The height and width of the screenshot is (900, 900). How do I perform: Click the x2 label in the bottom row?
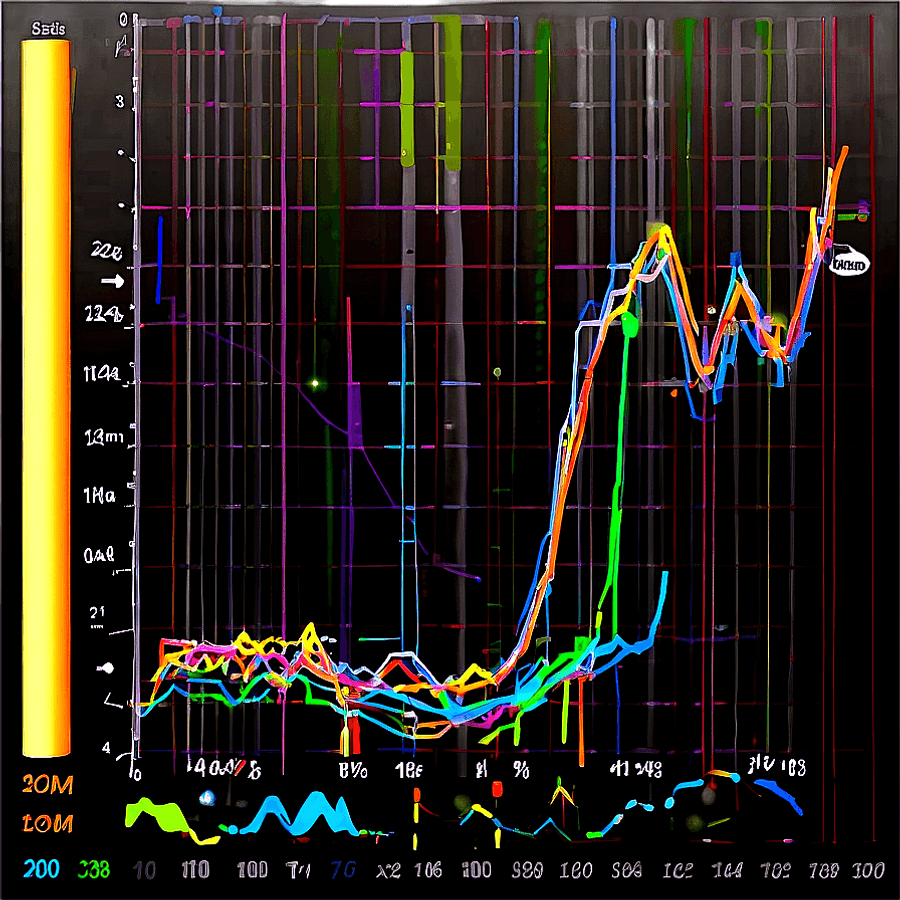(389, 868)
